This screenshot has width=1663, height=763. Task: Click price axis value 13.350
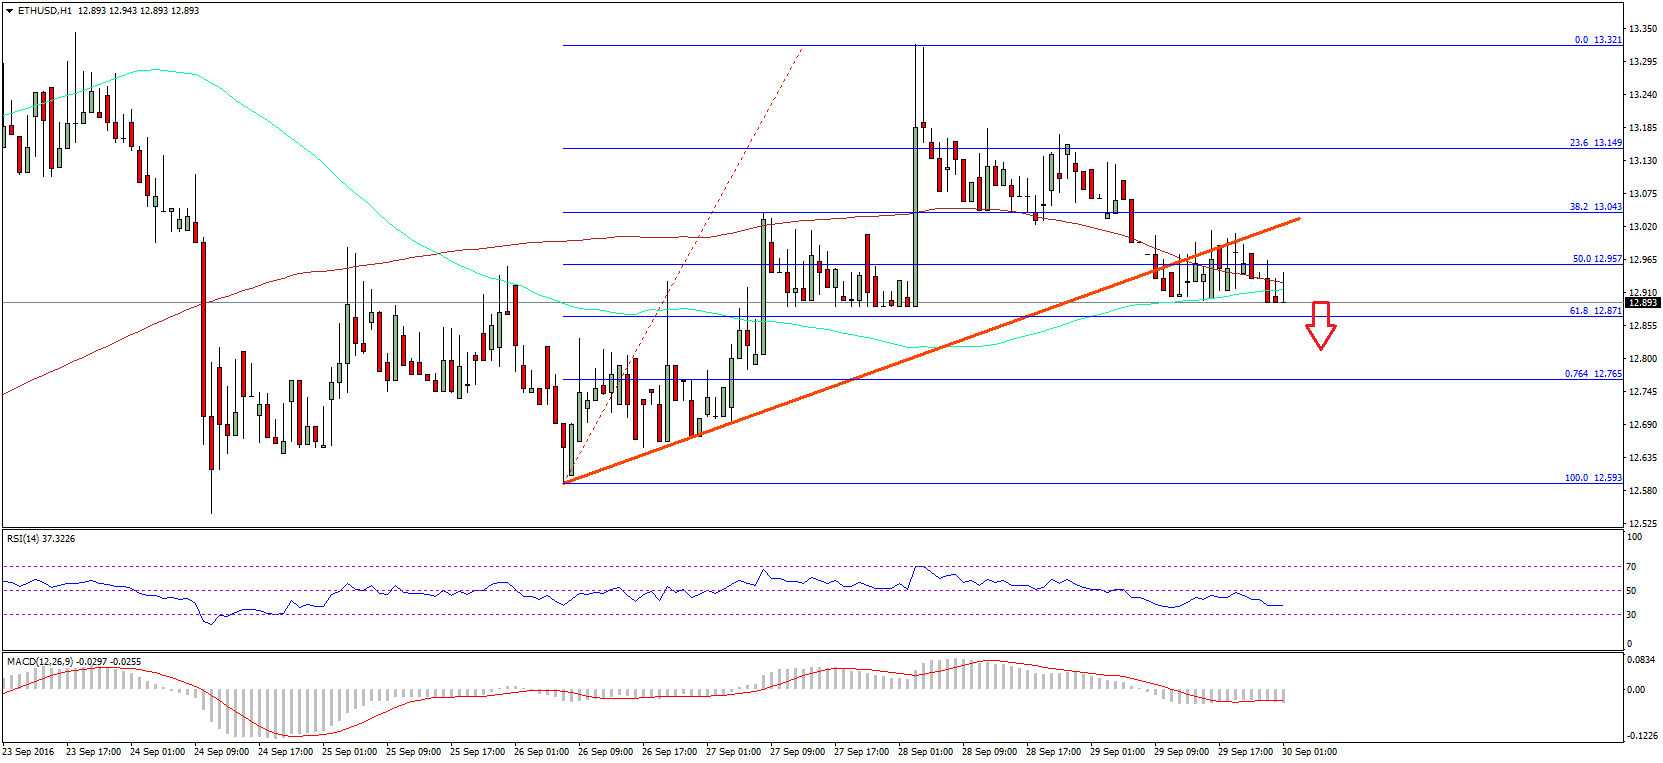tap(1643, 29)
